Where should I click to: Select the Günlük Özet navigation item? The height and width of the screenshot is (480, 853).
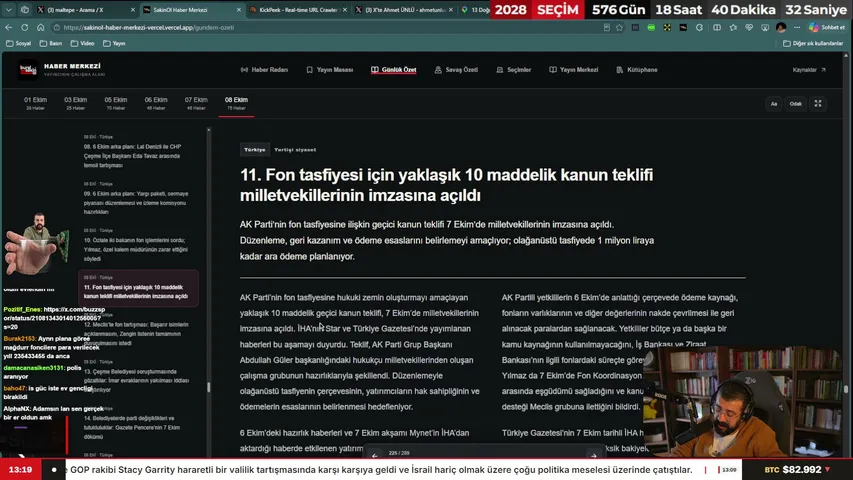[394, 70]
